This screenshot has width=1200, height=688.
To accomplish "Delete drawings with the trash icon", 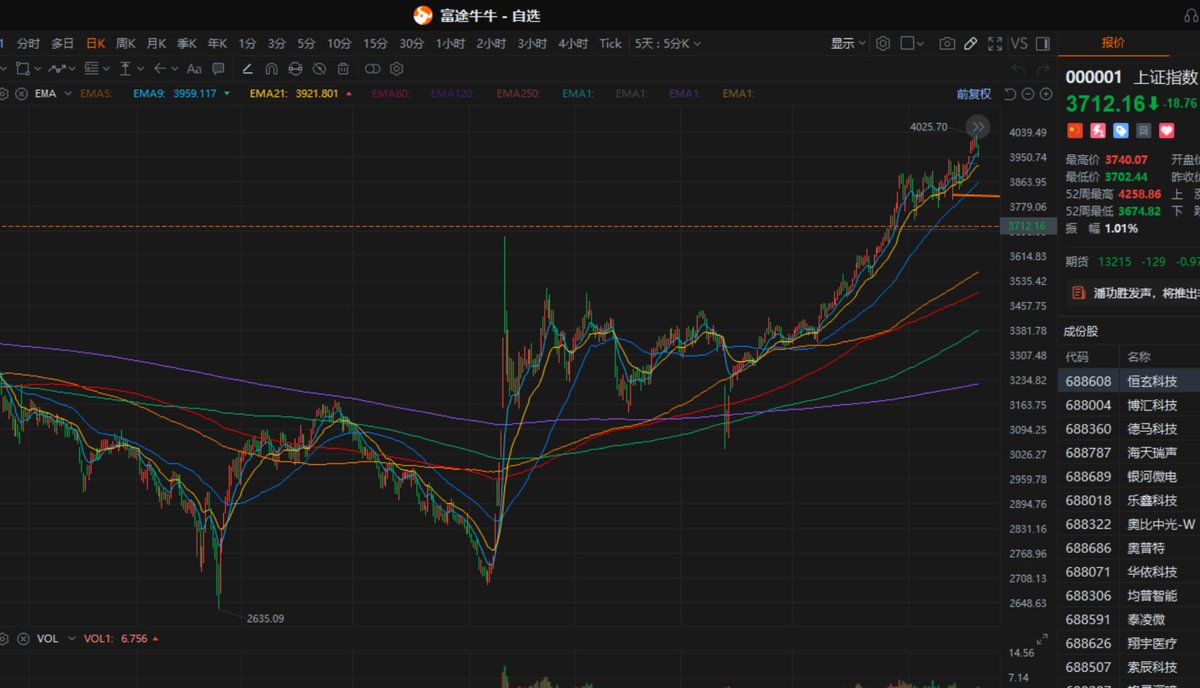I will (x=343, y=68).
